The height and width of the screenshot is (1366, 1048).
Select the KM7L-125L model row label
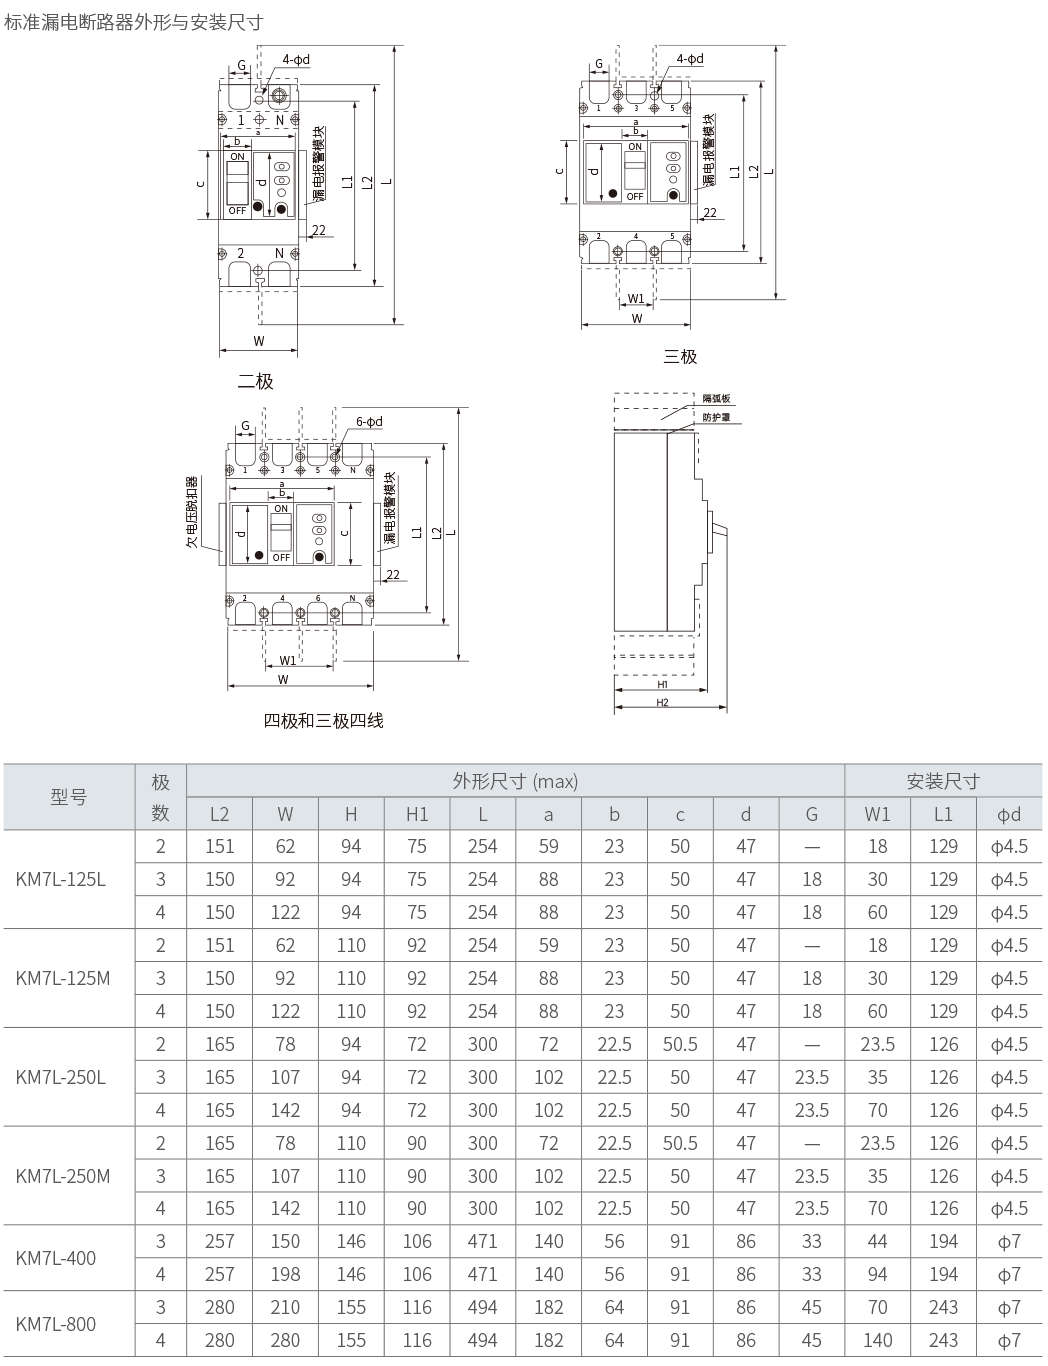61,880
